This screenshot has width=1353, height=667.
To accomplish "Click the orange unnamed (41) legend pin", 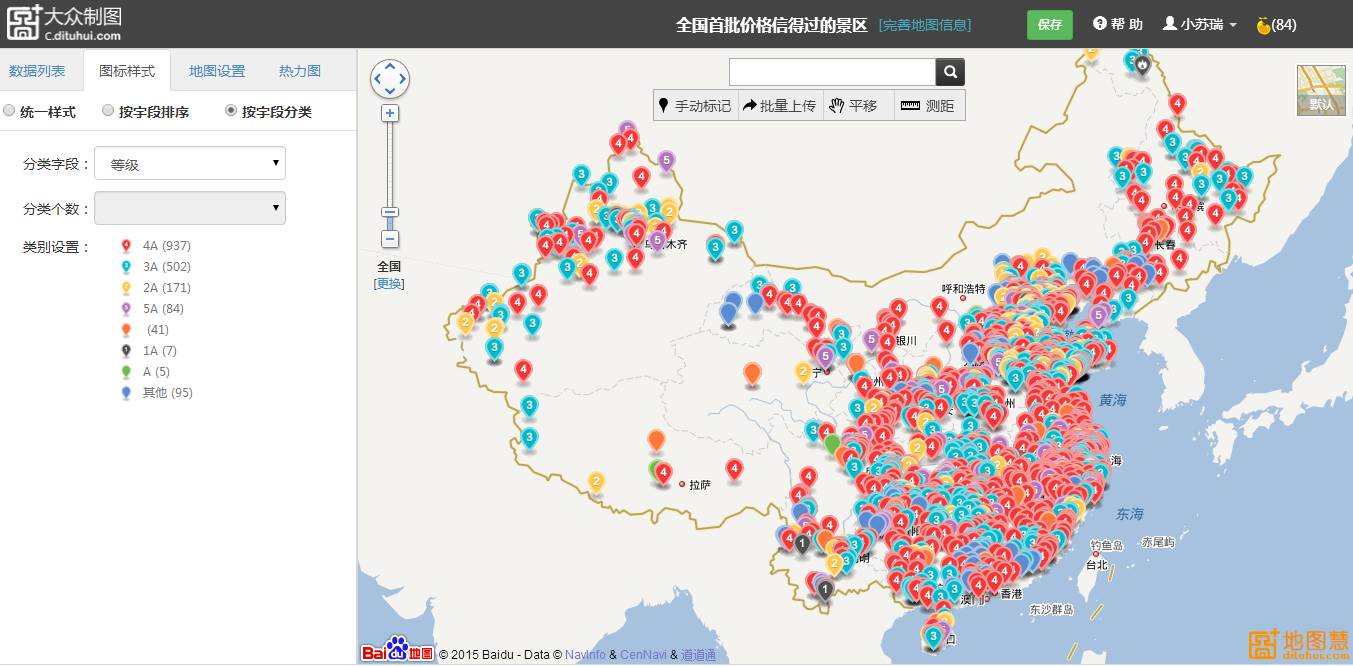I will tap(125, 330).
